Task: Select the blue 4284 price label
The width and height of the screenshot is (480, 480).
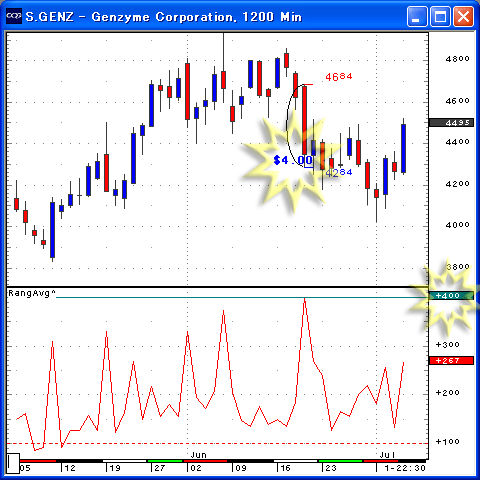Action: coord(339,172)
